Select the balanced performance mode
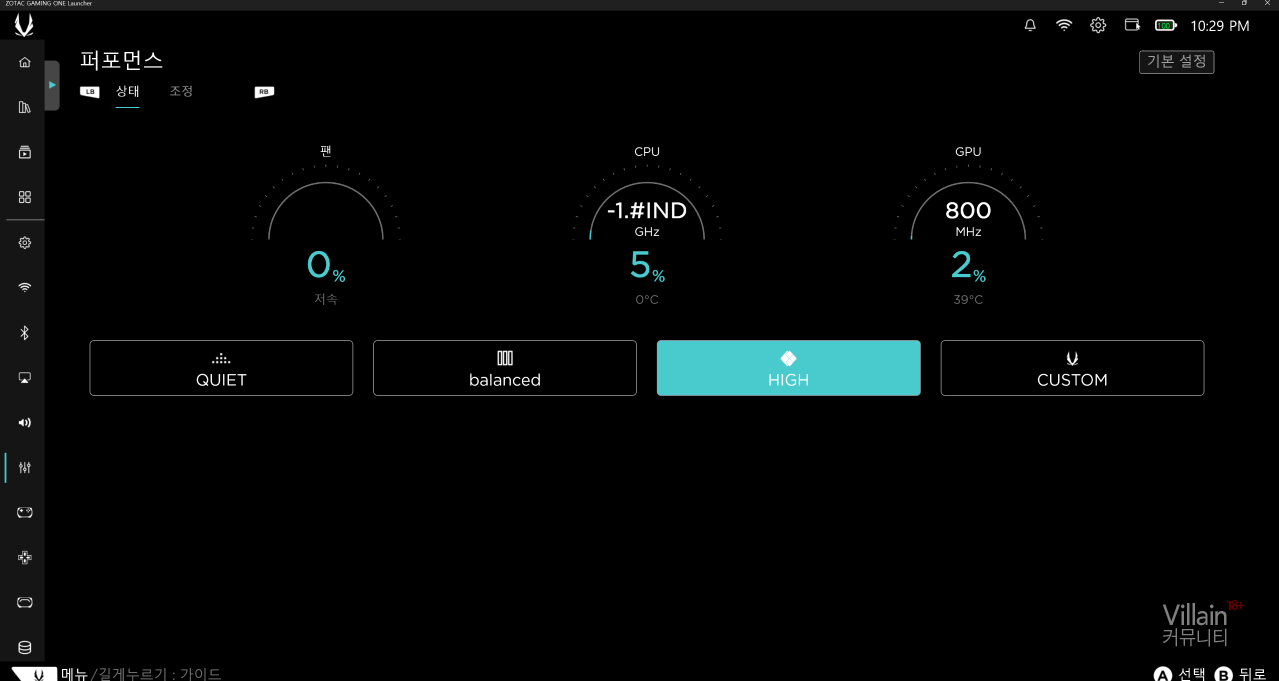This screenshot has width=1279, height=681. point(505,368)
